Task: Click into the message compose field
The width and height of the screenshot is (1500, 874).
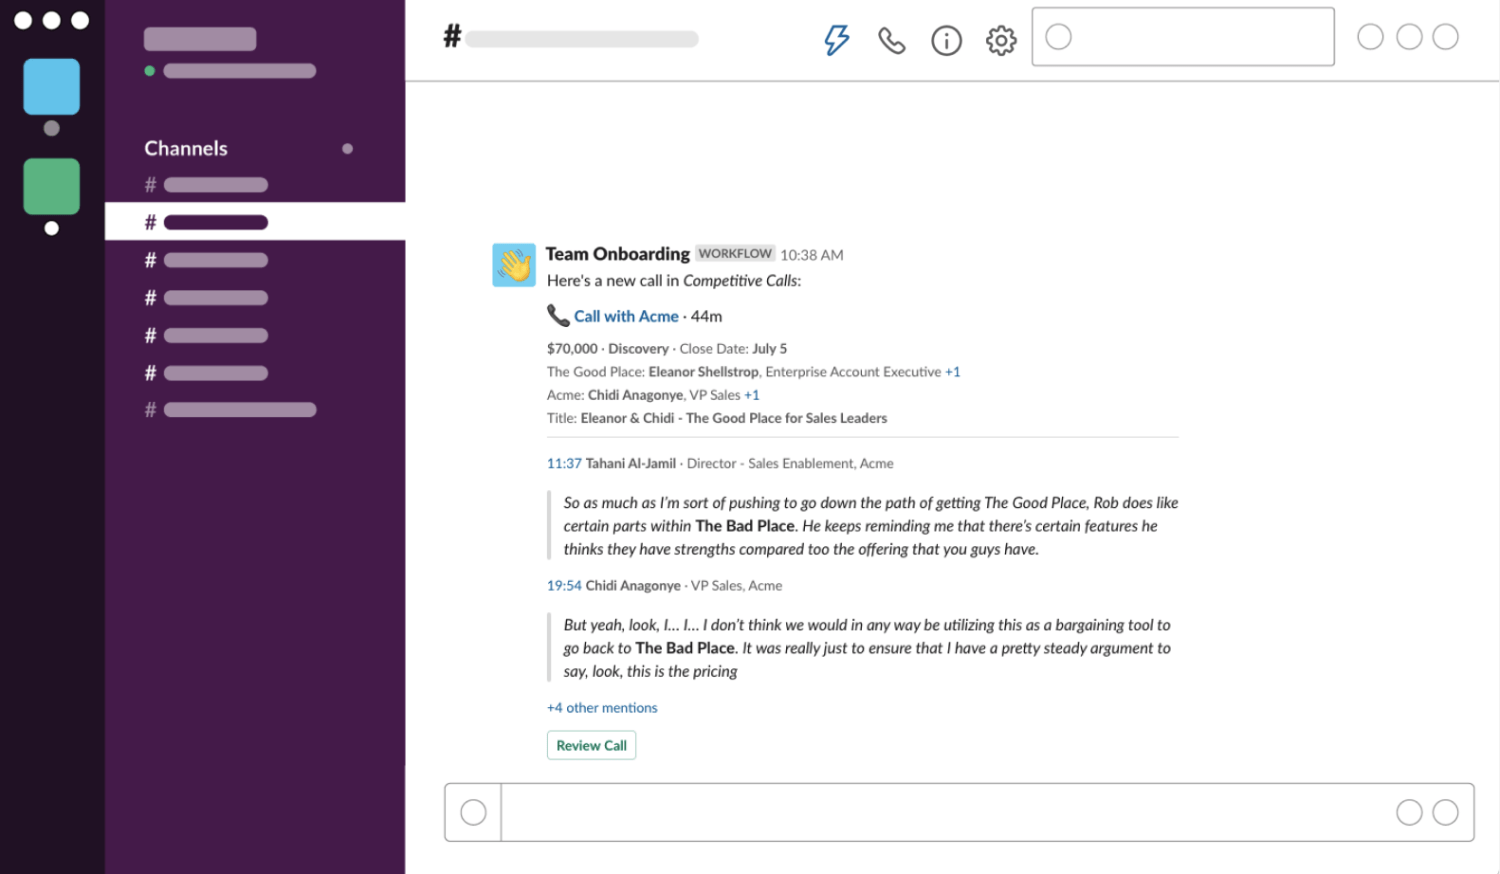Action: (940, 812)
